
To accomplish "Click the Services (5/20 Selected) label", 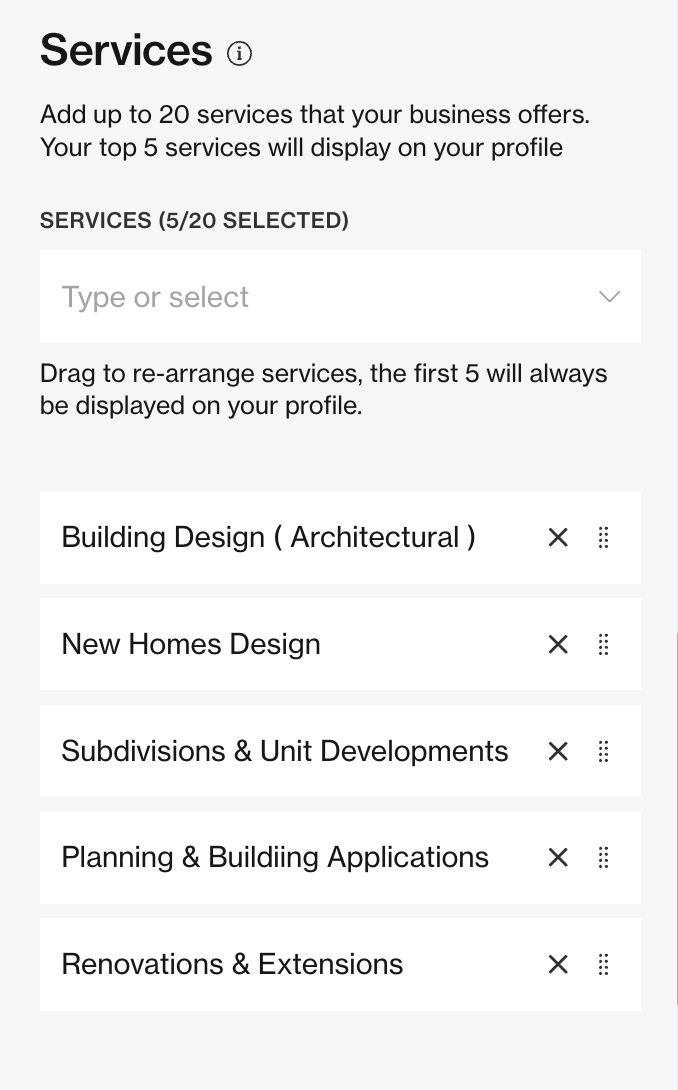I will click(x=194, y=220).
